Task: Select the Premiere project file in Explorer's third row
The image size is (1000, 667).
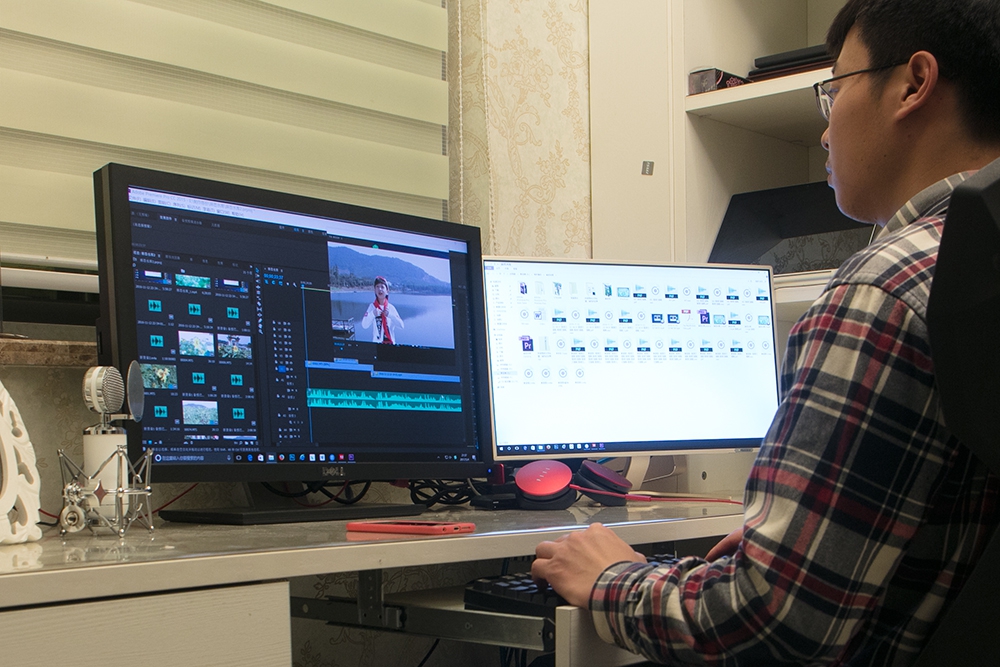Action: click(x=527, y=344)
